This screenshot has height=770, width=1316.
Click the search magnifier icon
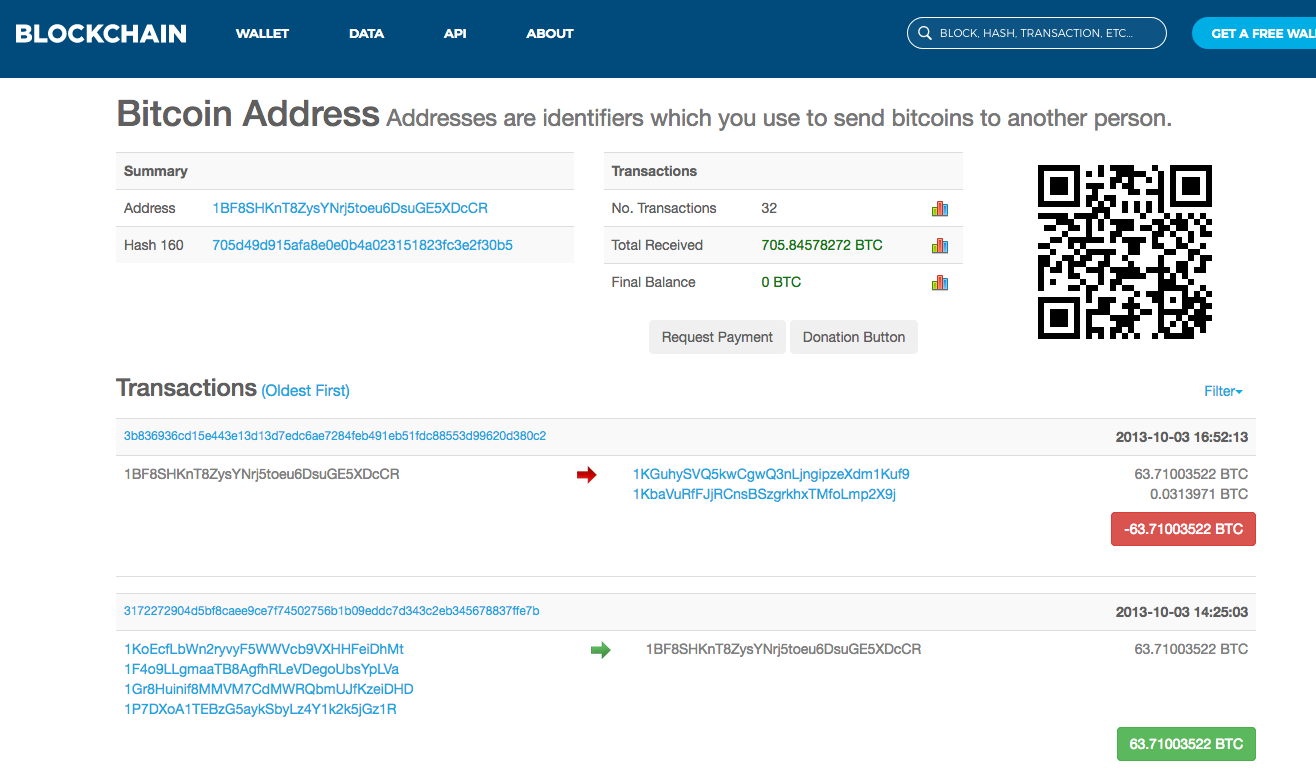click(924, 33)
